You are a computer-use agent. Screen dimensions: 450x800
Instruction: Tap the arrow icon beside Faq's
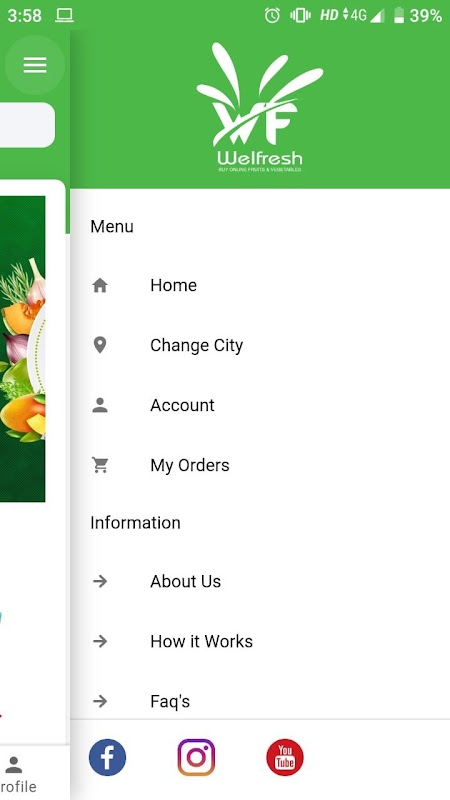pos(100,702)
